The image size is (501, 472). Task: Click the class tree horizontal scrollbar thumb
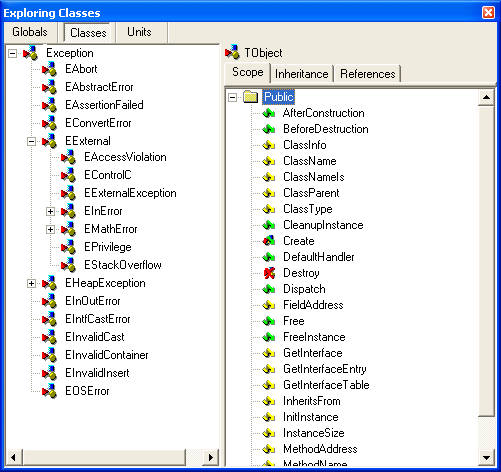[x=104, y=457]
